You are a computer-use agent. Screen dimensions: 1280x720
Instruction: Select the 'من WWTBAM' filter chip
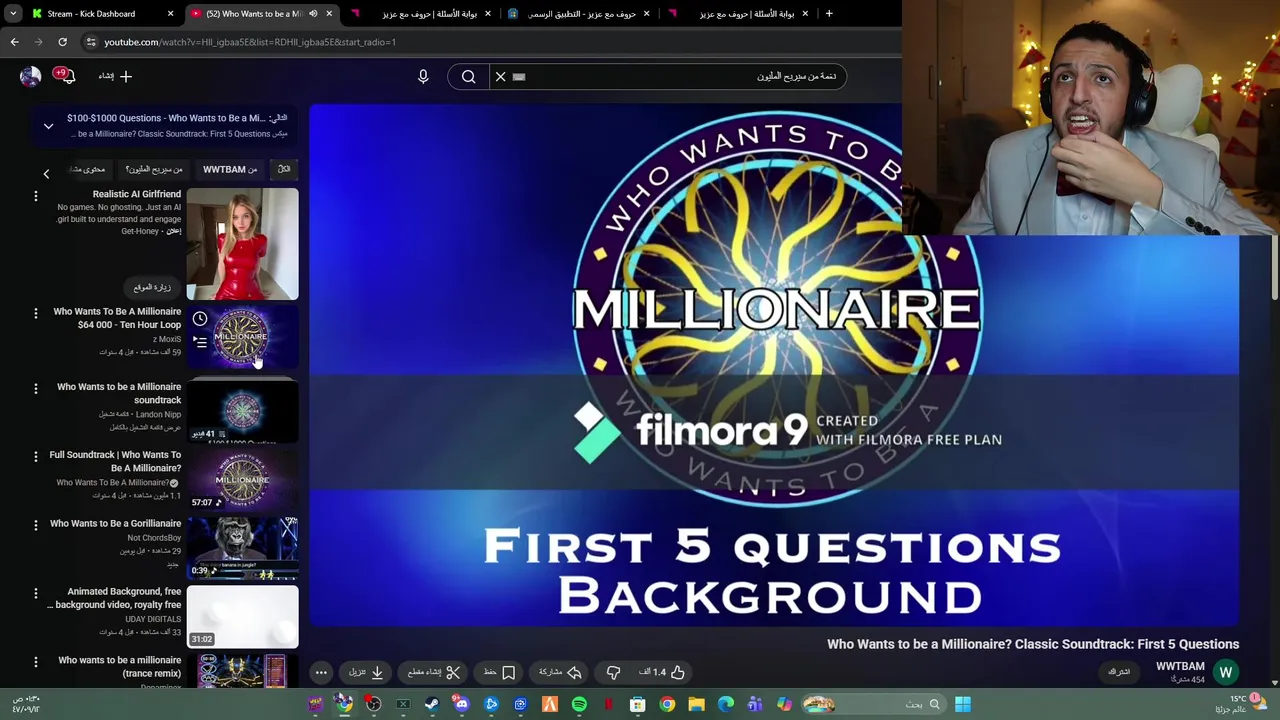(x=230, y=169)
